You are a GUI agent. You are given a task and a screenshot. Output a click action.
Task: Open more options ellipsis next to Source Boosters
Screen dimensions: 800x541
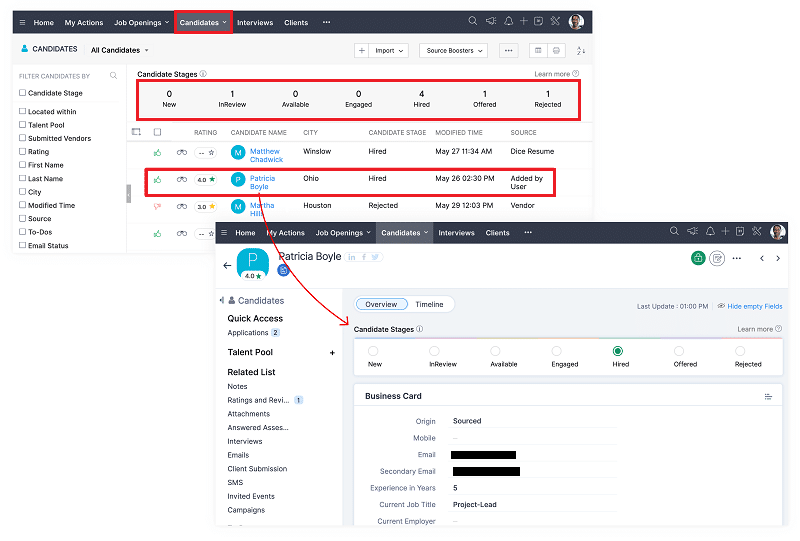pyautogui.click(x=508, y=51)
